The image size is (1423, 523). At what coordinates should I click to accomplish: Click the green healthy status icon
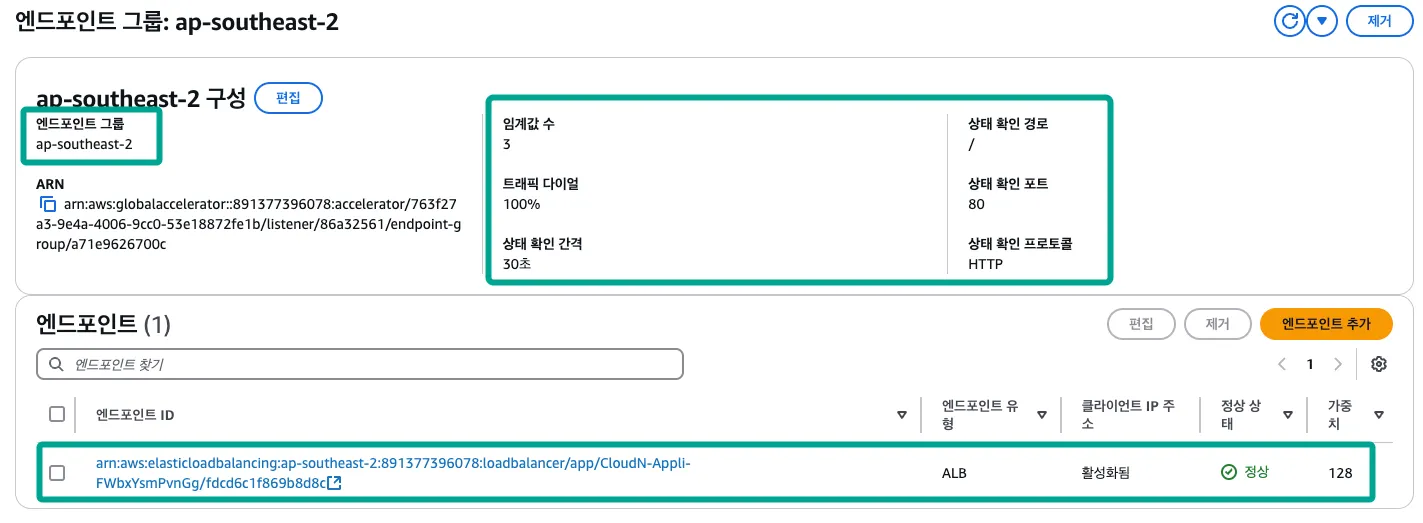[x=1229, y=472]
